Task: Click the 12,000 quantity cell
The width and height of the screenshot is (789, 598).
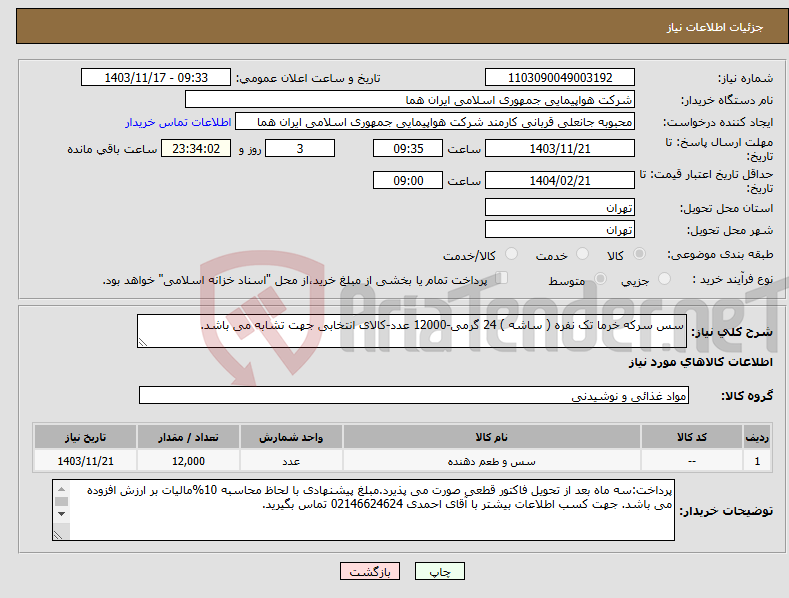Action: pyautogui.click(x=188, y=461)
